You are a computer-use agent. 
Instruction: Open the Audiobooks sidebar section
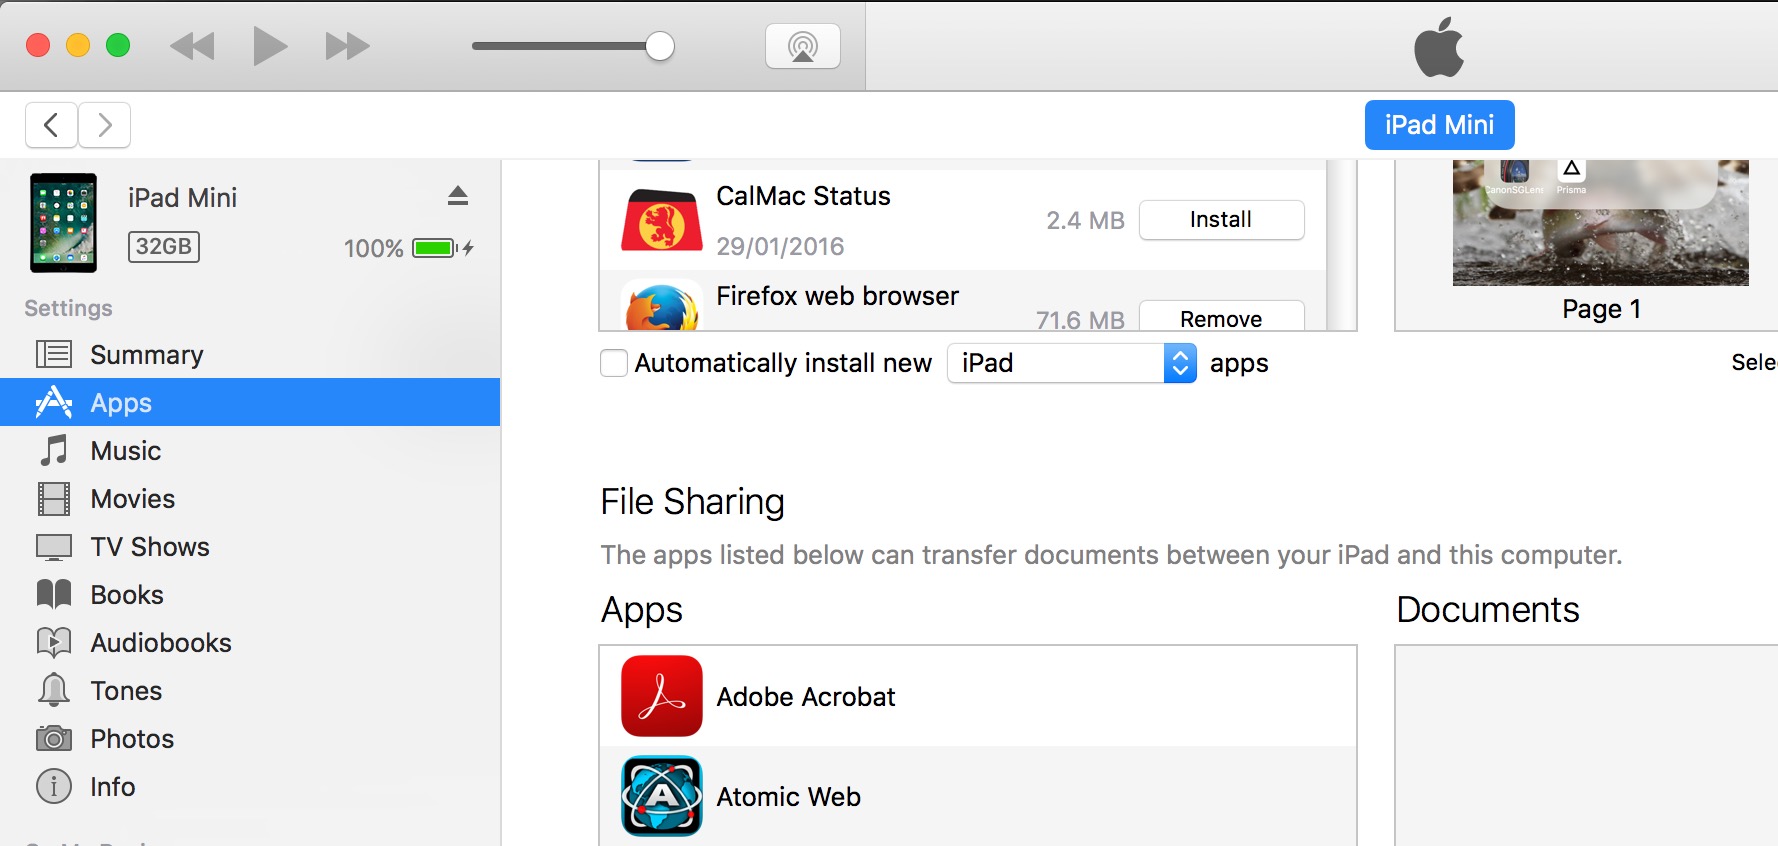(x=250, y=643)
